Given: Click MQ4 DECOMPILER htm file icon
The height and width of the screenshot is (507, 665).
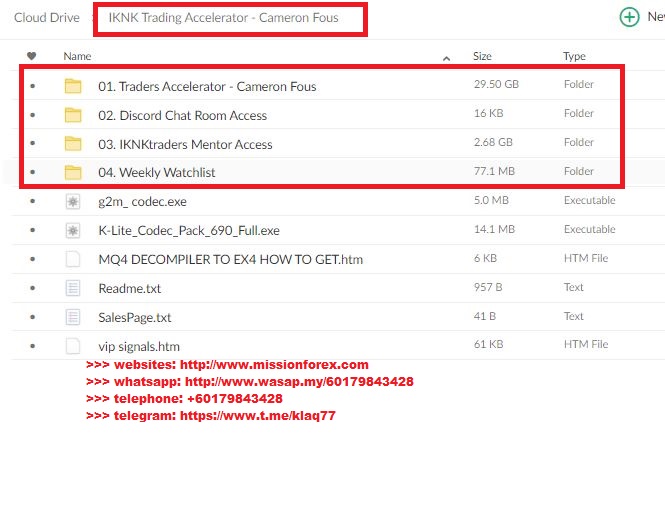Looking at the screenshot, I should tap(73, 259).
